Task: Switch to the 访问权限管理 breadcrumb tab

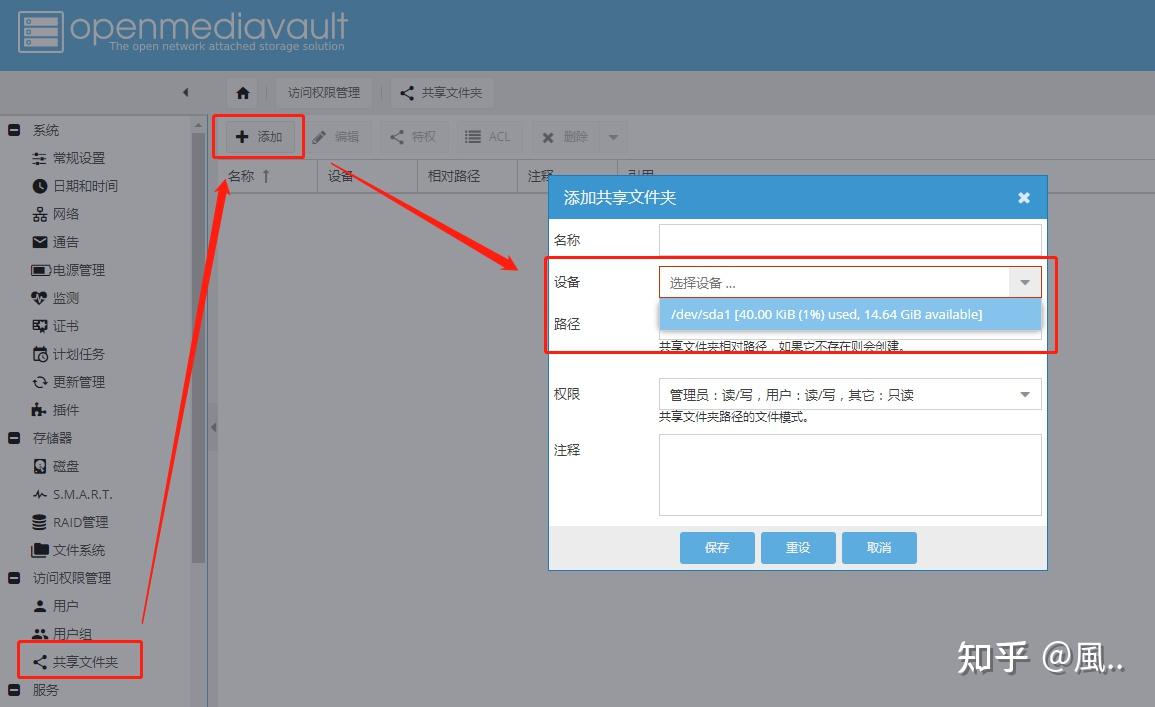Action: coord(326,92)
